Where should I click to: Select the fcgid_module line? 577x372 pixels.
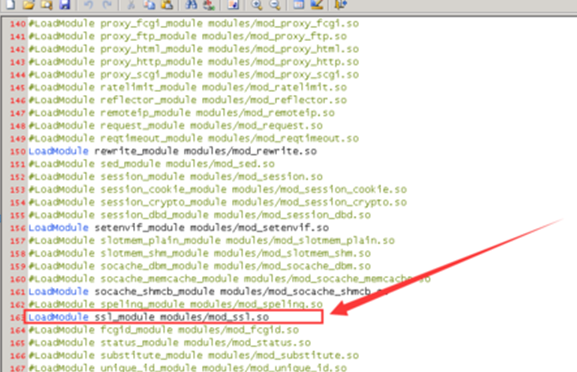[164, 330]
